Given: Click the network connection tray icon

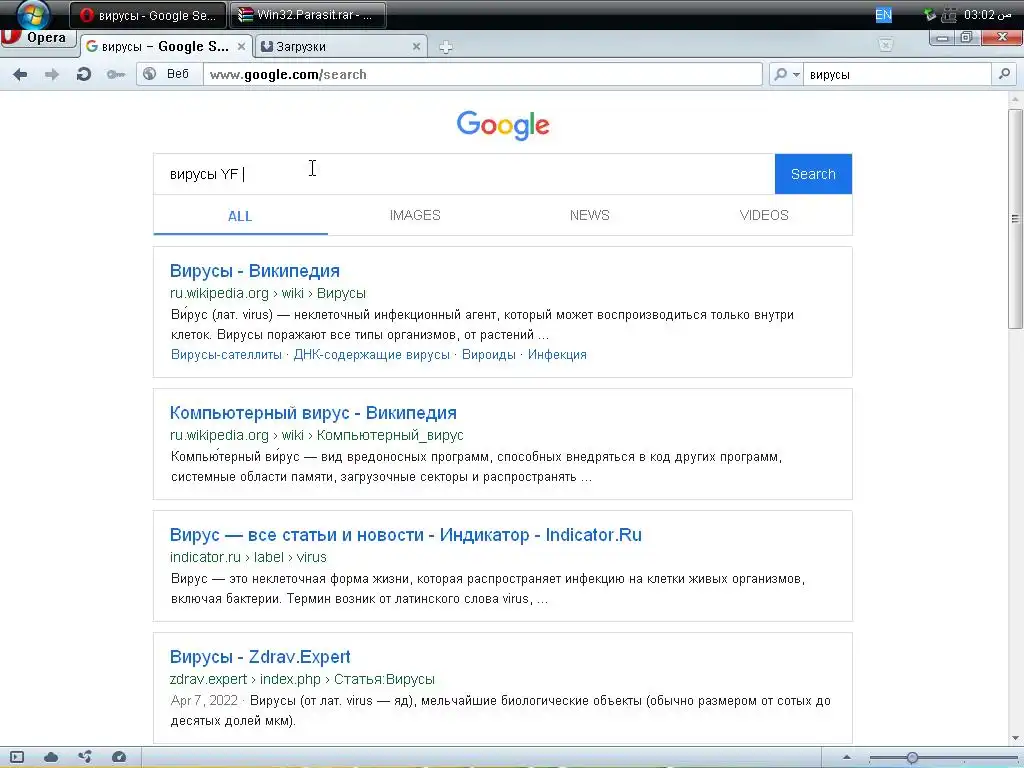Looking at the screenshot, I should (x=949, y=14).
